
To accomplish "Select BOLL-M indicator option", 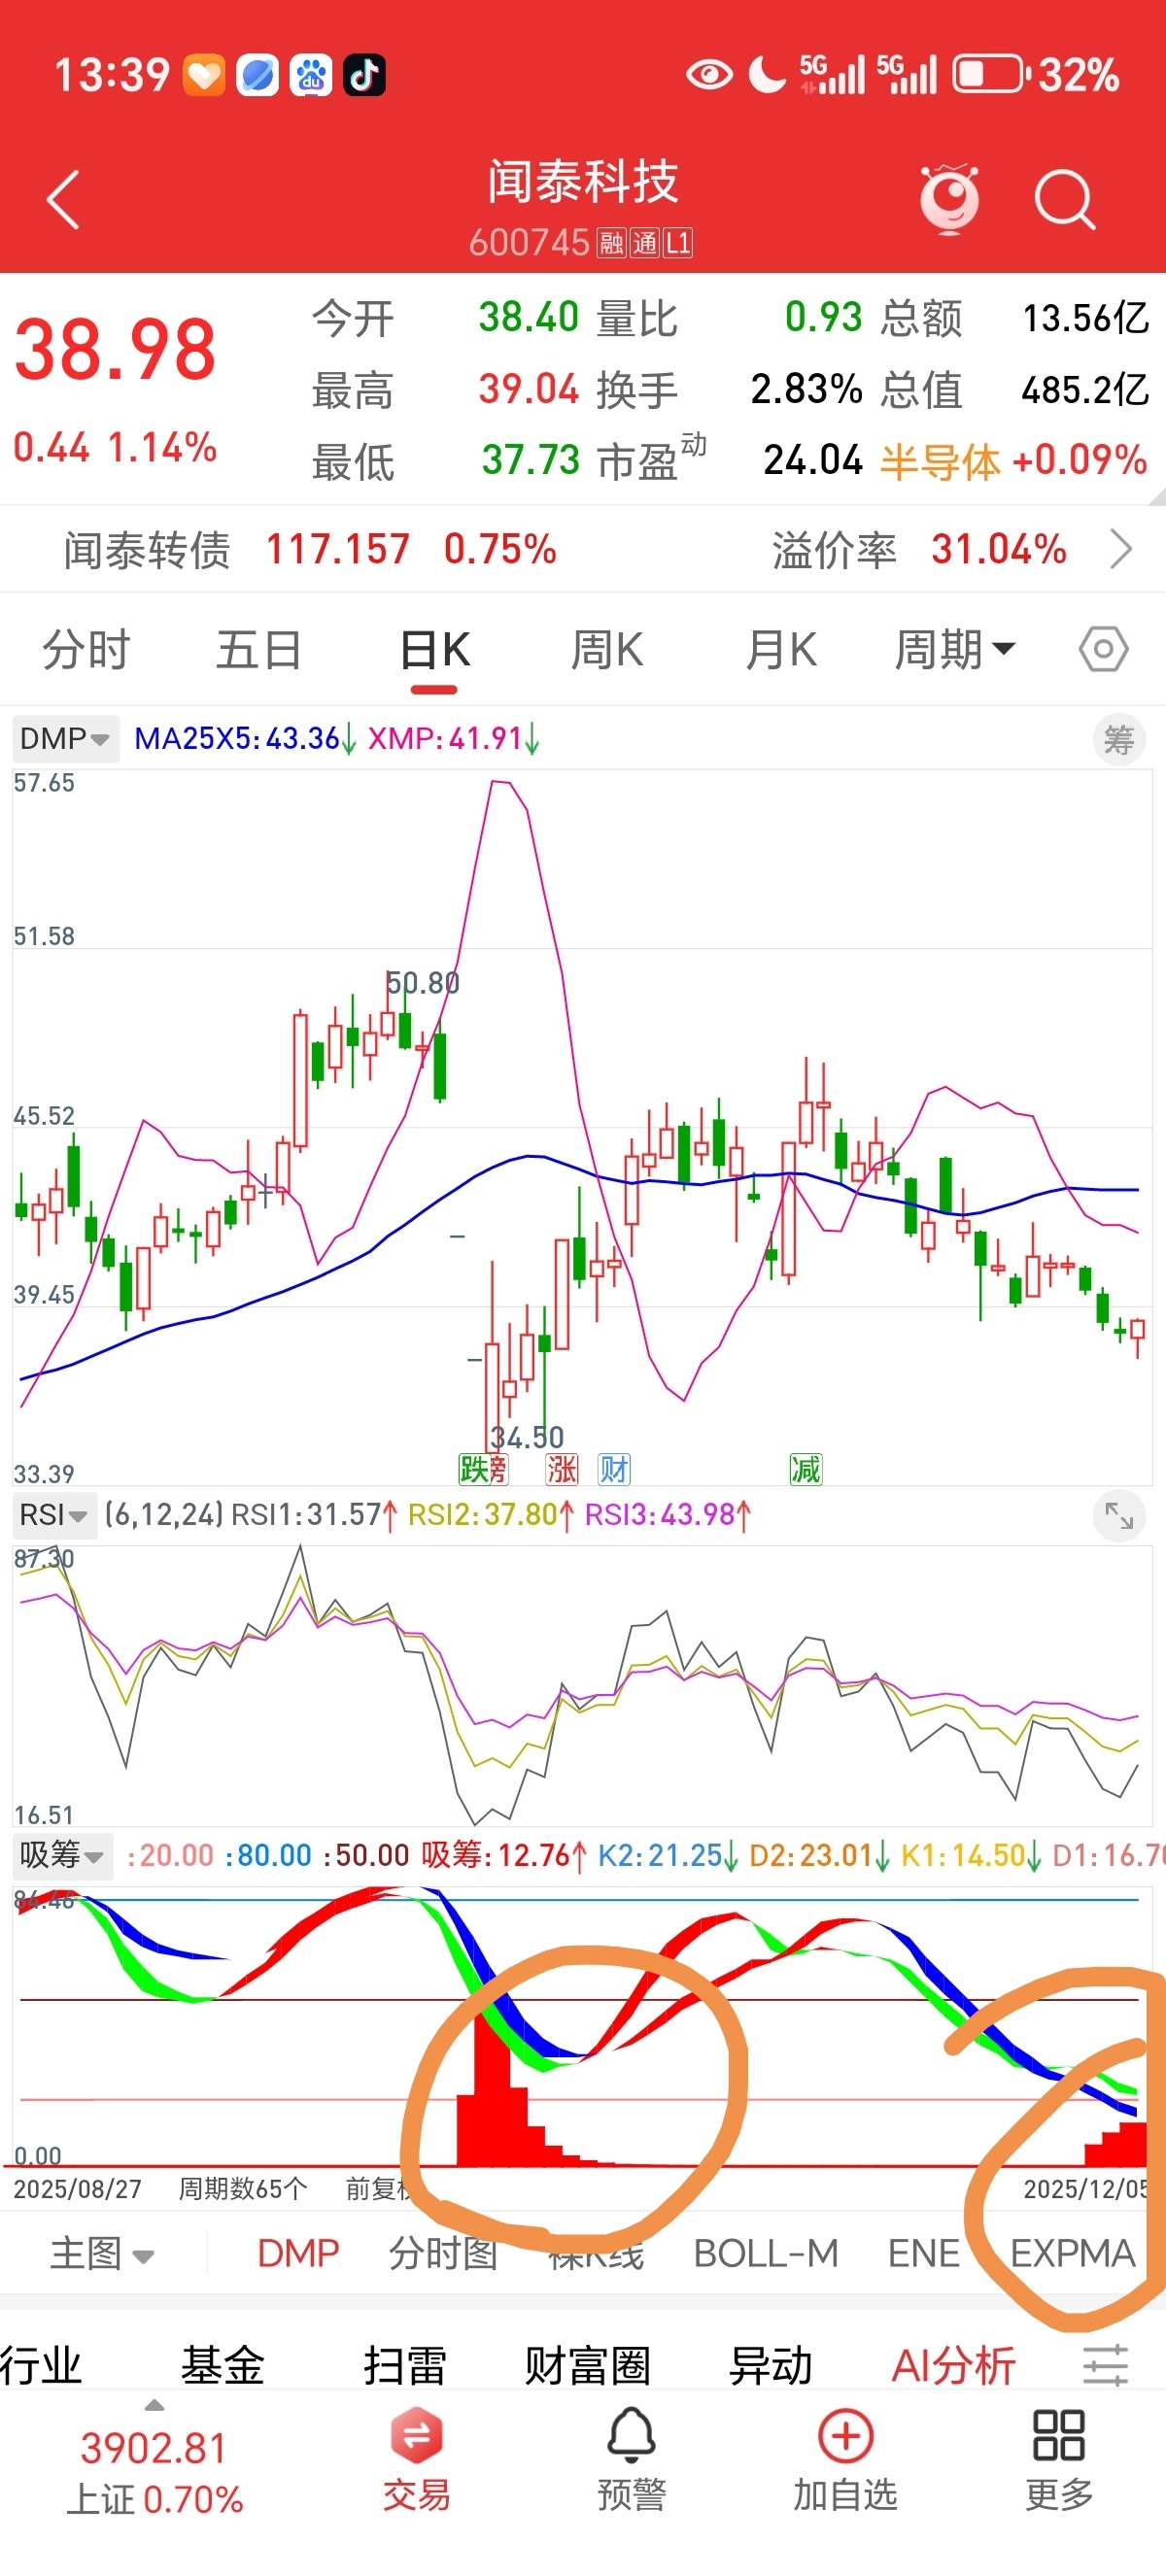I will coord(766,2254).
